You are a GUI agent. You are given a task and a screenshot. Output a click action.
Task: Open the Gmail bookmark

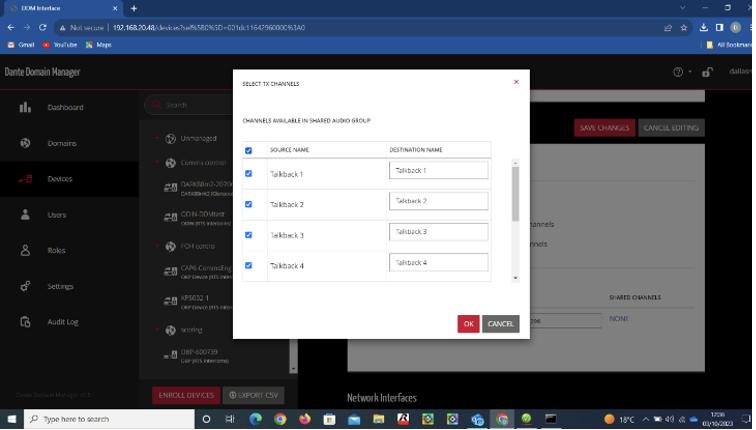[x=21, y=45]
